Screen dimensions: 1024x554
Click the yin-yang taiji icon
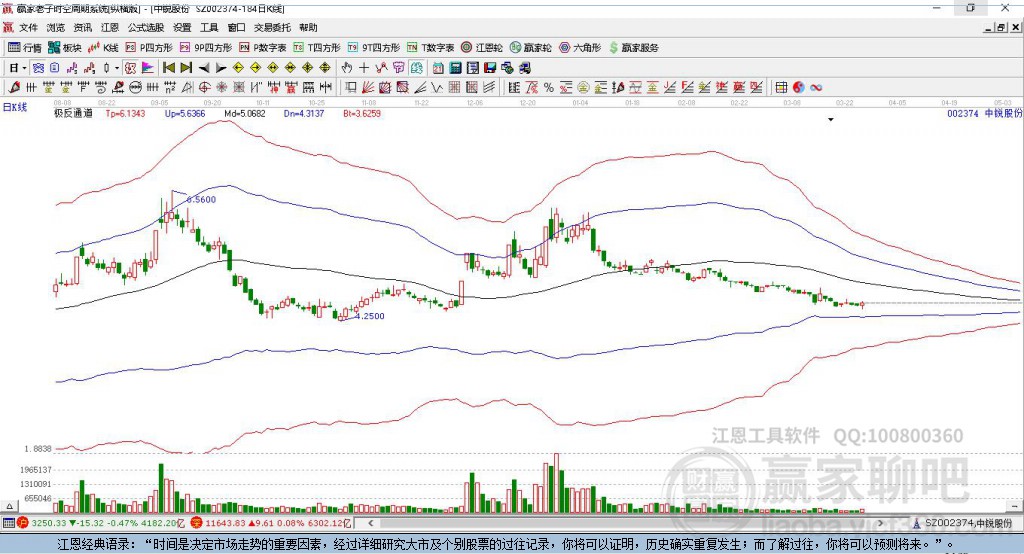tap(799, 87)
